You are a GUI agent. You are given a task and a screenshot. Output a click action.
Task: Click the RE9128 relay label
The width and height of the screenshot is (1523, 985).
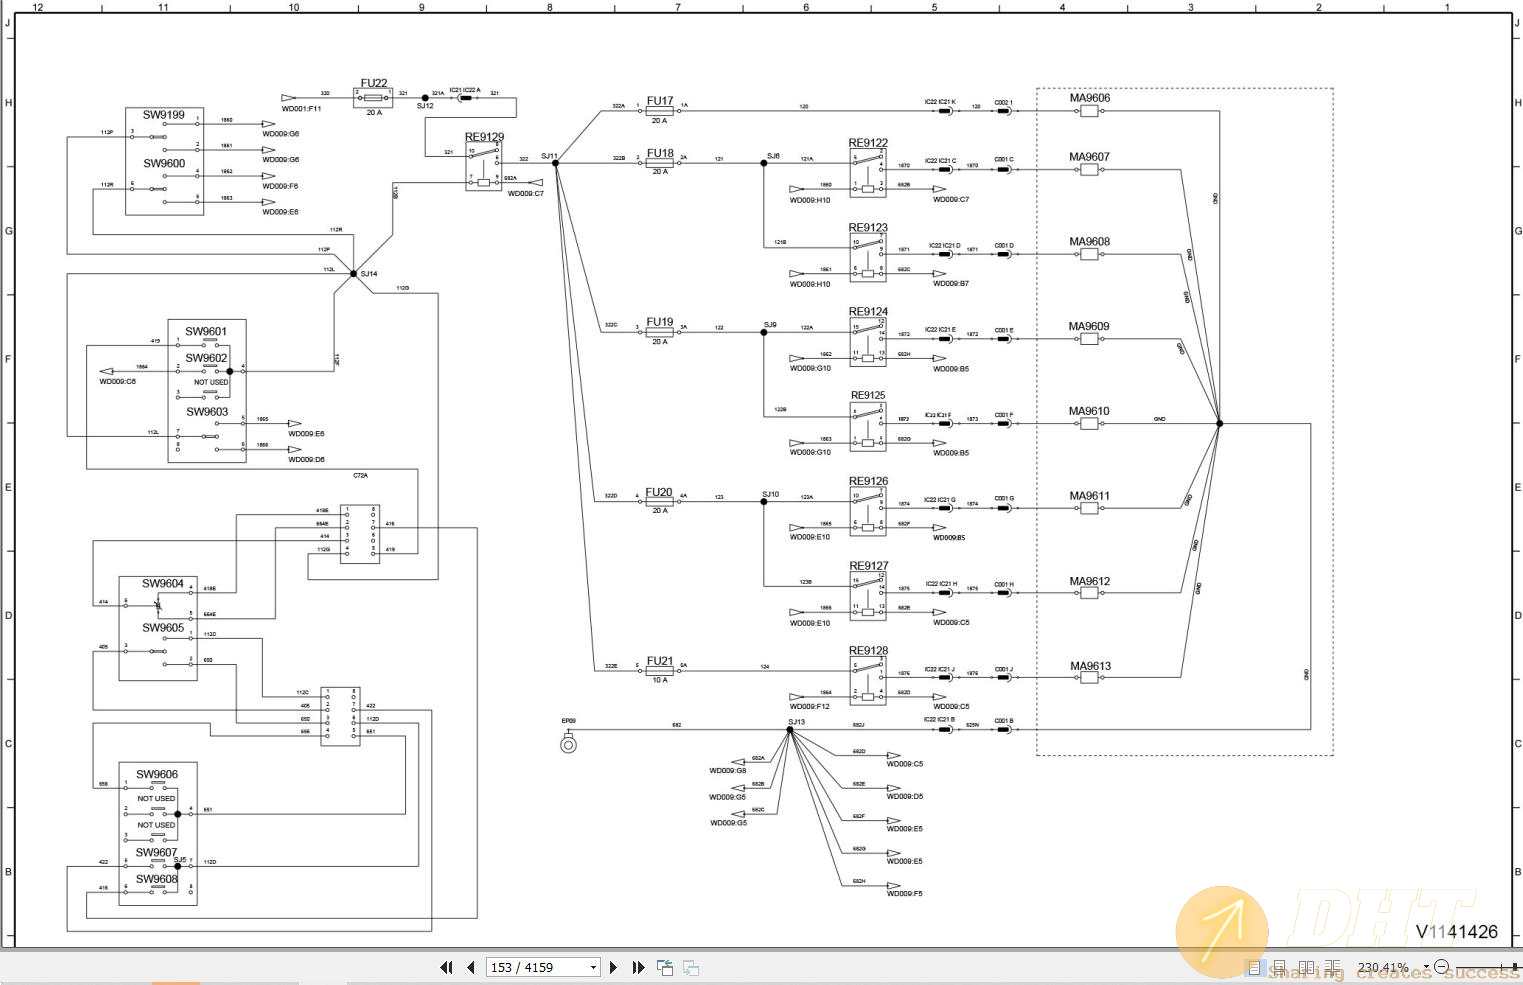[x=868, y=651]
